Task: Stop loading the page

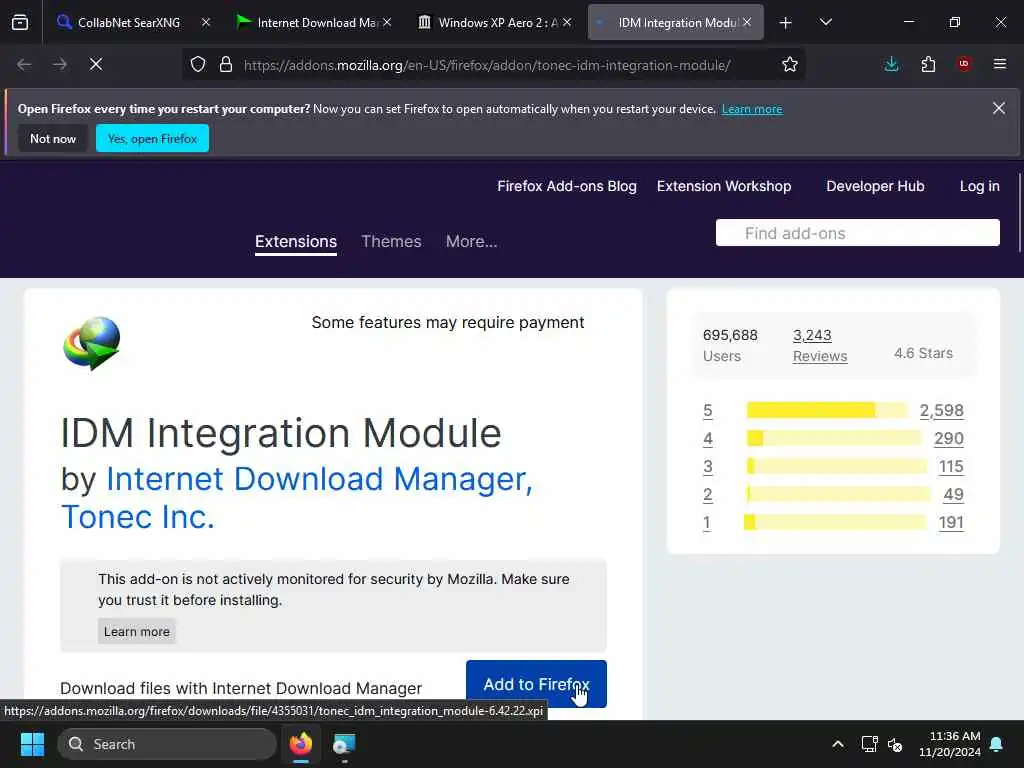Action: tap(96, 64)
